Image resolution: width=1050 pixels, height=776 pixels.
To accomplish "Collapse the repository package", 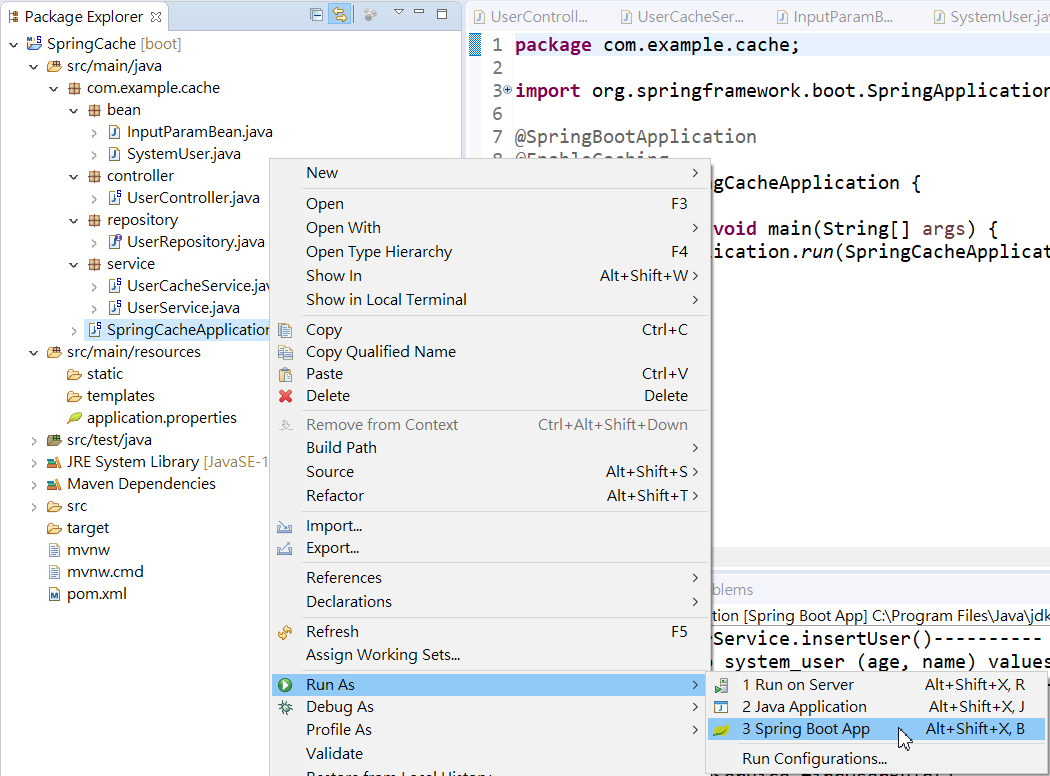I will [74, 221].
